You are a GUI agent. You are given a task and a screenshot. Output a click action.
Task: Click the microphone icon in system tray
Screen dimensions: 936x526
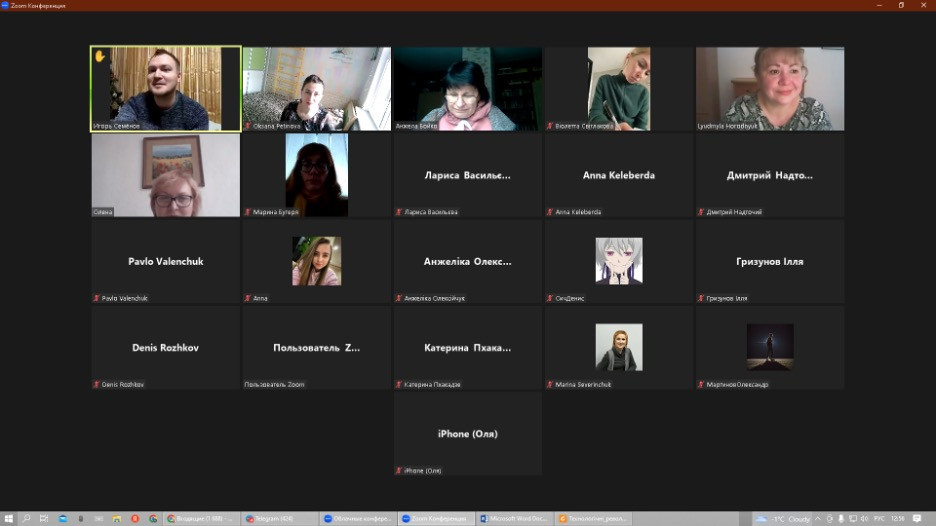[x=841, y=519]
